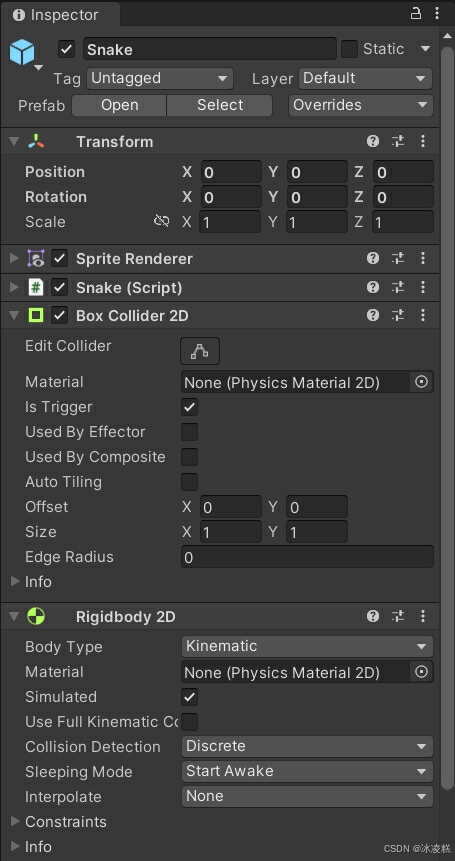The width and height of the screenshot is (455, 861).
Task: Uncheck the Simulated checkbox
Action: 189,697
